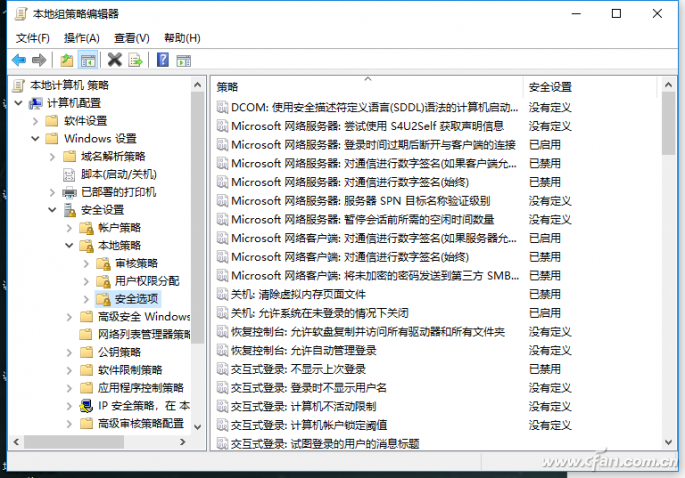Viewport: 685px width, 478px height.
Task: Click the show/hide action pane icon
Action: pyautogui.click(x=183, y=61)
